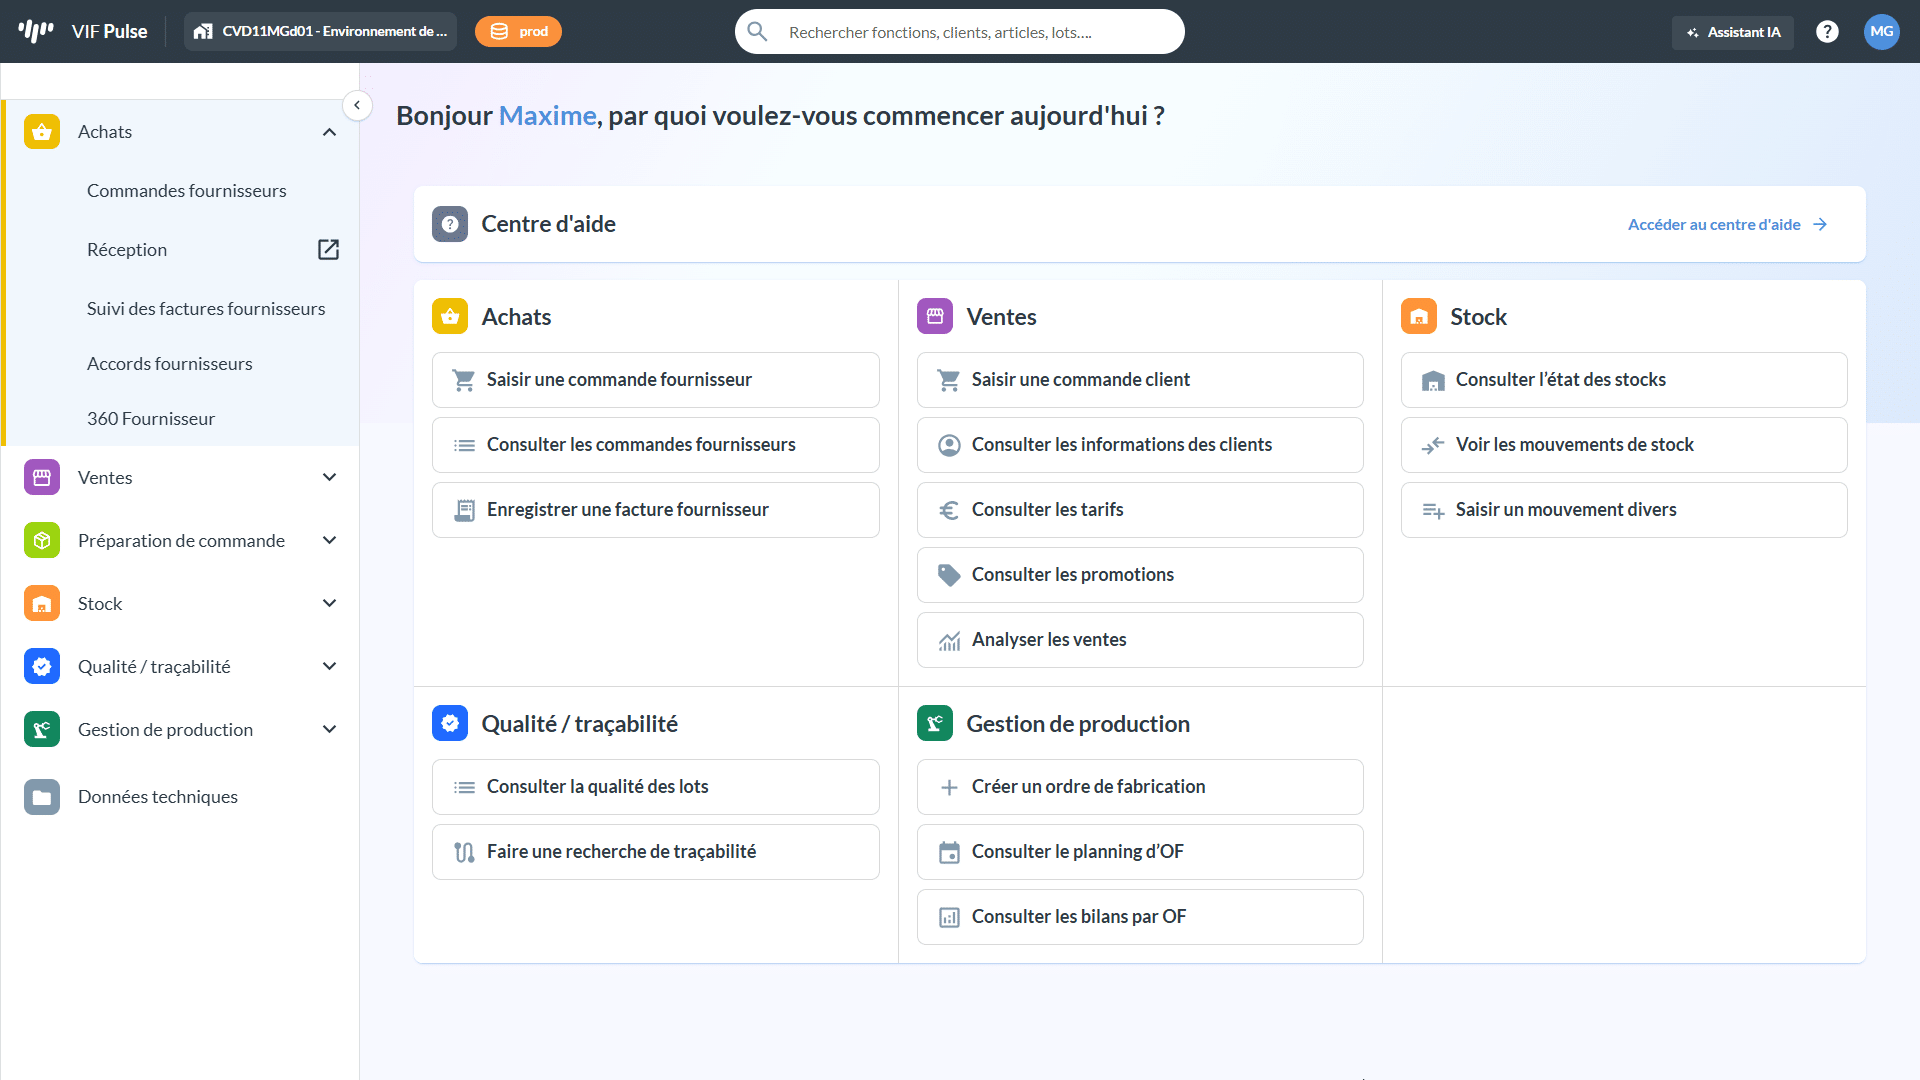Click the search magnifier icon
The width and height of the screenshot is (1920, 1080).
click(x=758, y=32)
